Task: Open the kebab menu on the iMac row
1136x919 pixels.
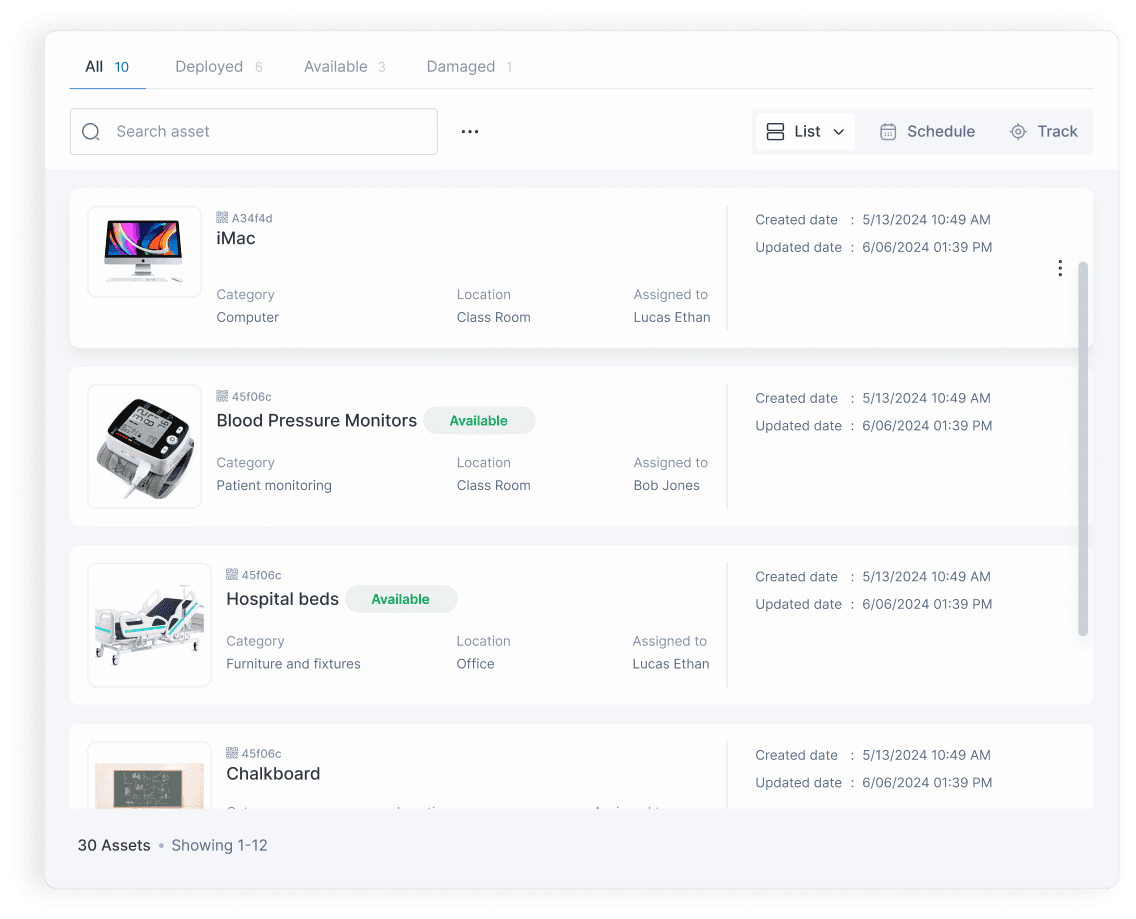Action: (1060, 268)
